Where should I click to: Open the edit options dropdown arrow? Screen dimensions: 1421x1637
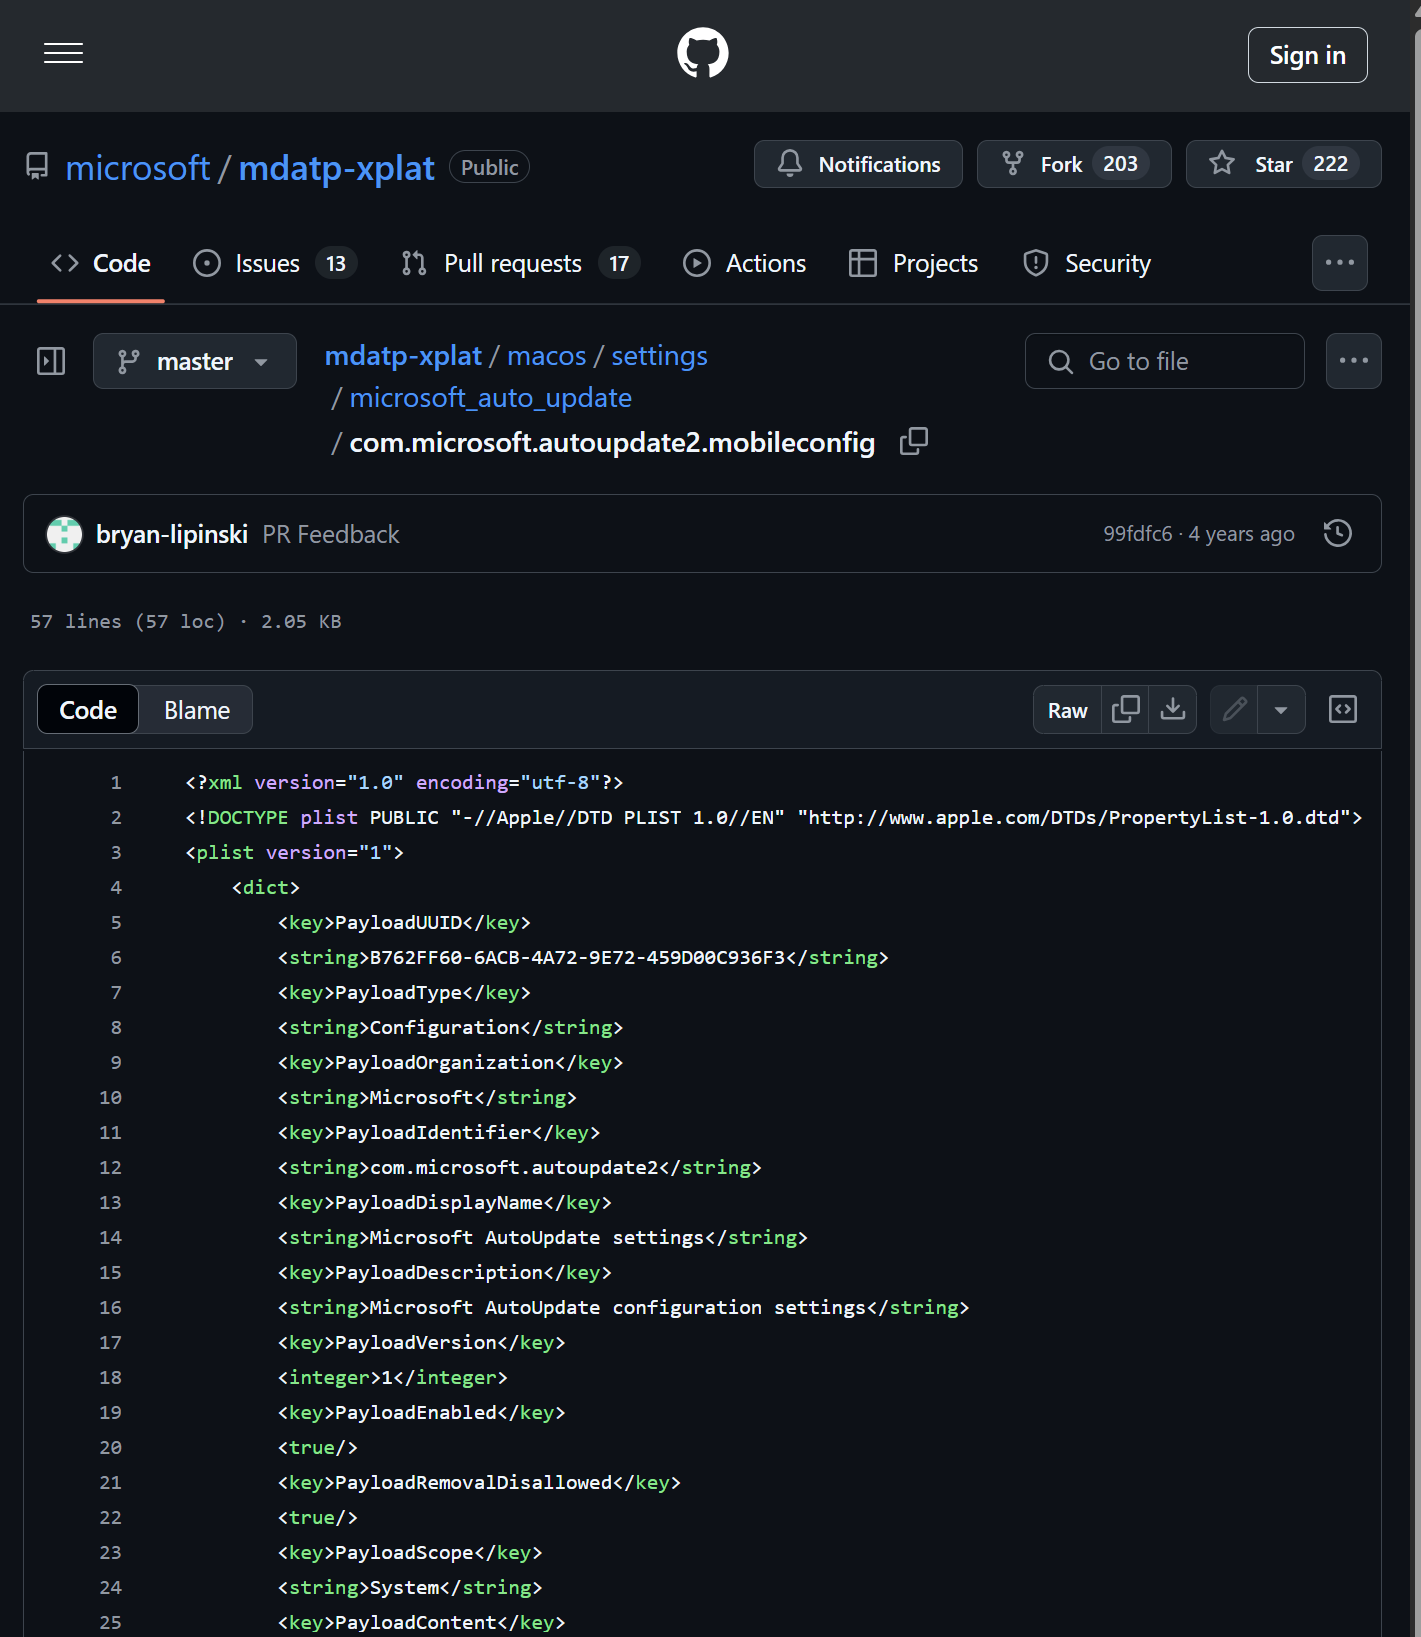tap(1281, 710)
